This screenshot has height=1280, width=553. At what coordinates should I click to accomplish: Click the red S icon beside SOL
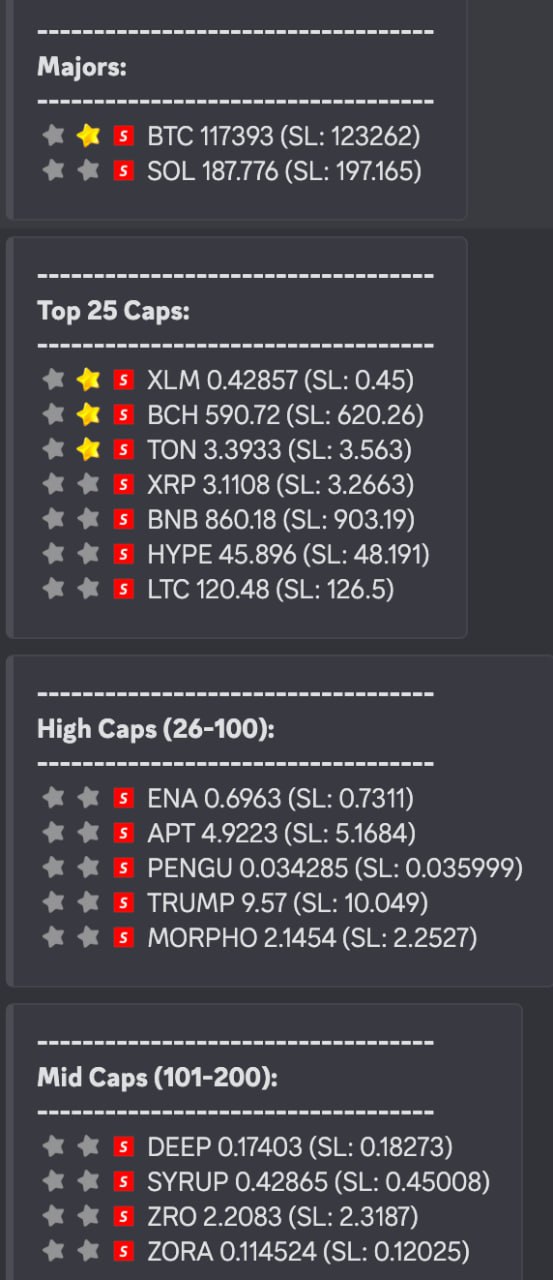click(123, 171)
